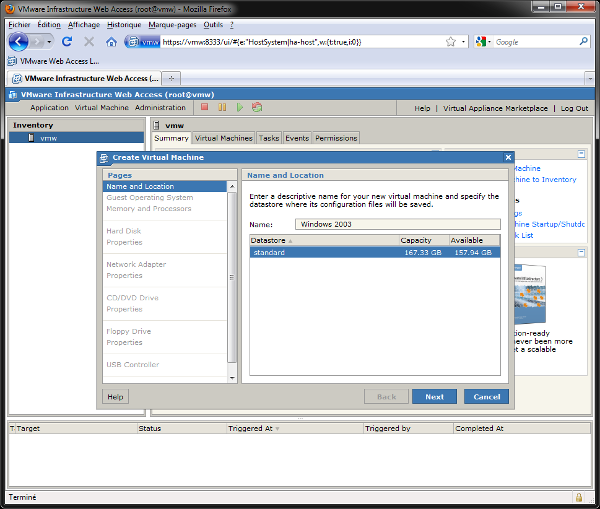The width and height of the screenshot is (600, 509).
Task: Reload the page with refresh icon
Action: [x=67, y=41]
